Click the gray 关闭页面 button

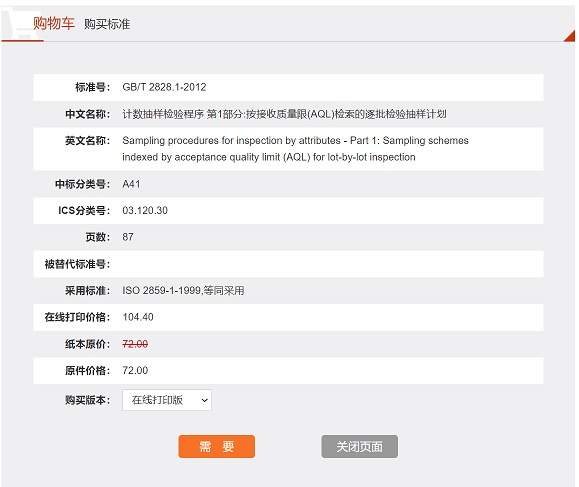[360, 446]
